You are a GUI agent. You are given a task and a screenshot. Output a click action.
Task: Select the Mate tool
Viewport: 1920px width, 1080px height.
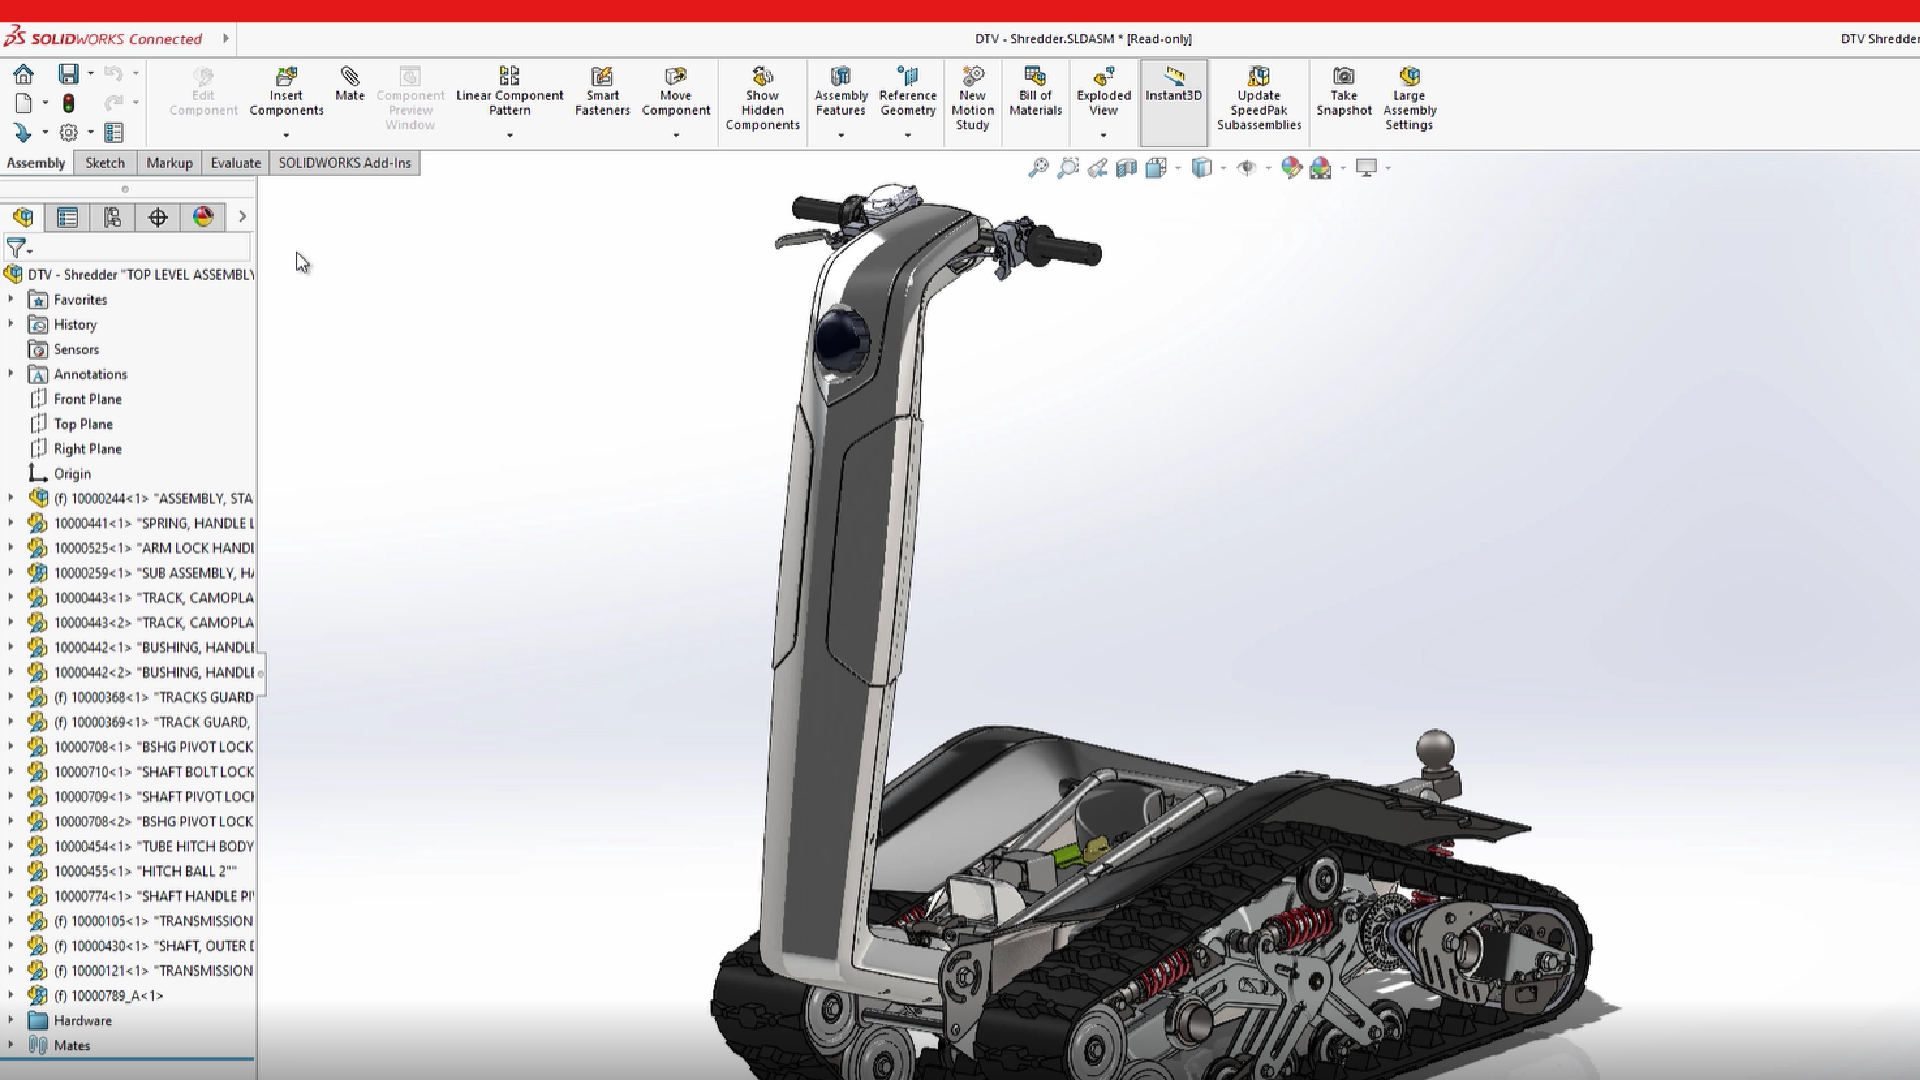(x=350, y=84)
